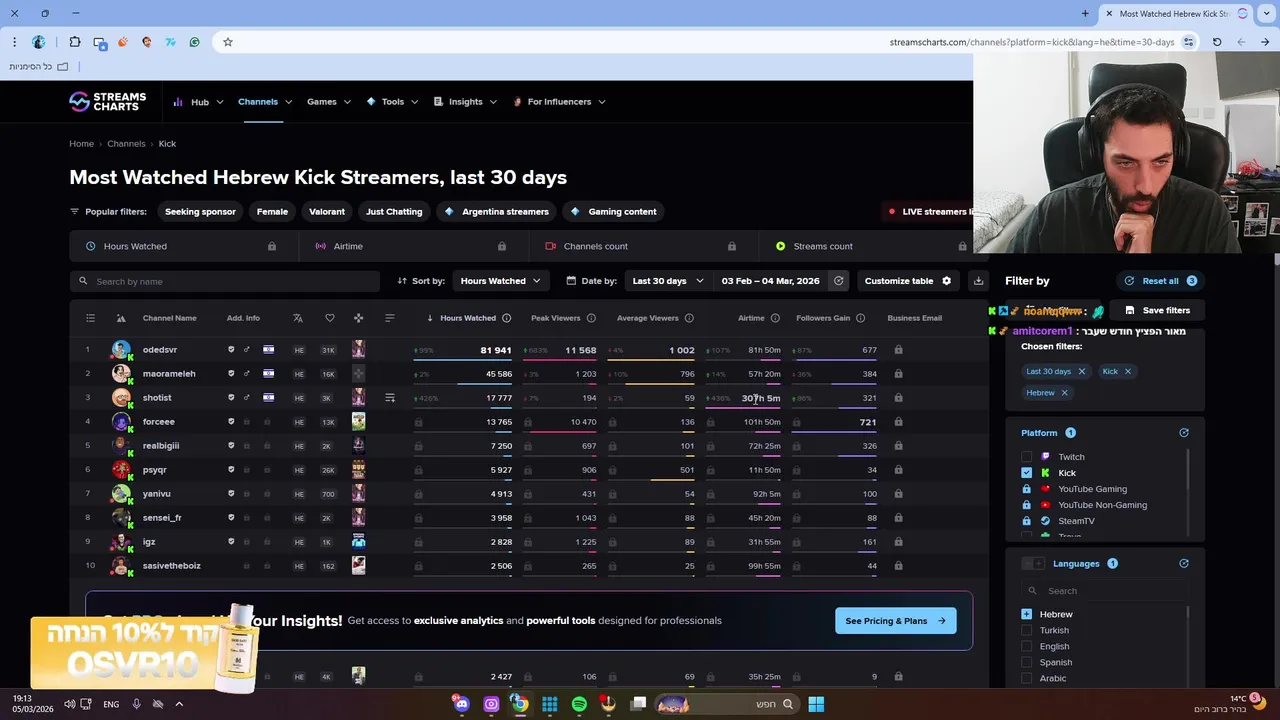
Task: Apply the Just Chatting filter
Action: pyautogui.click(x=394, y=212)
